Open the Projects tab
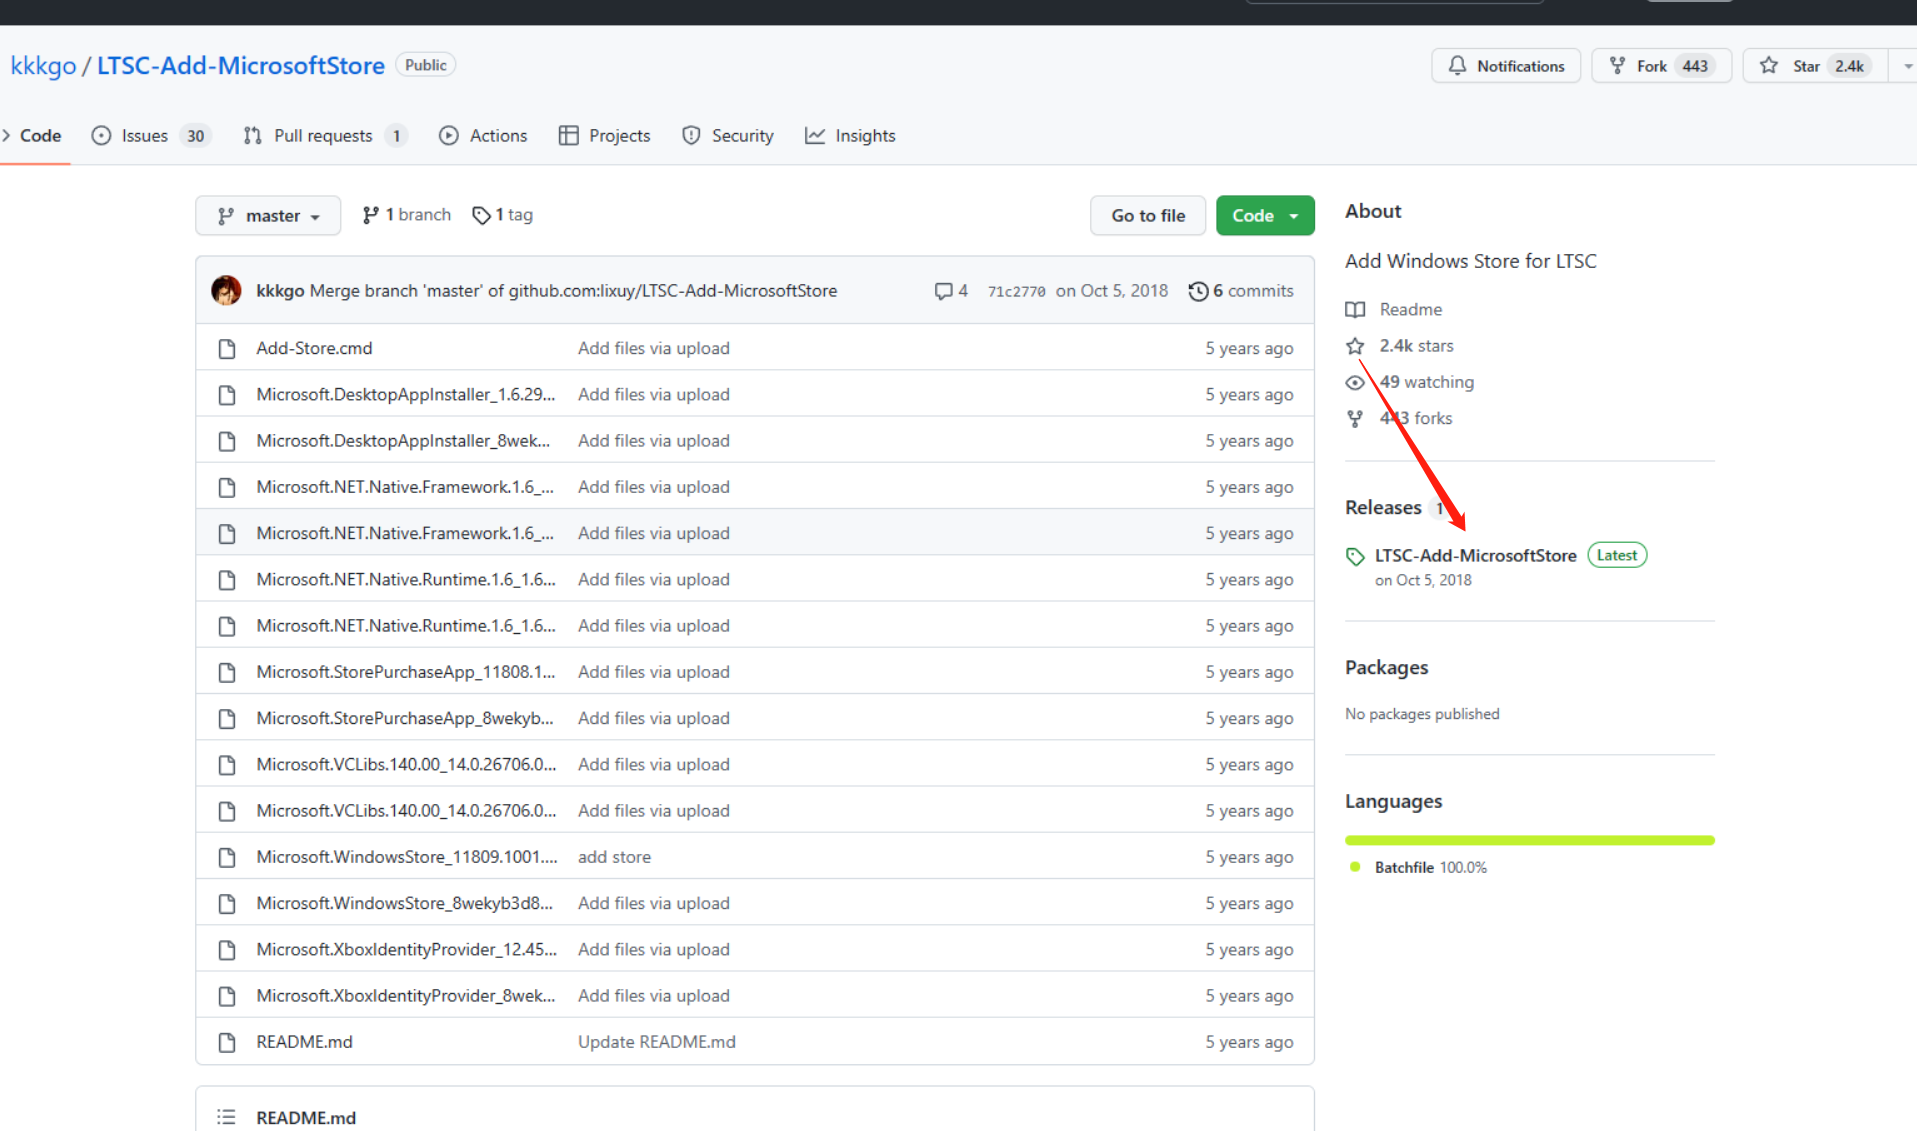1917x1131 pixels. 604,136
